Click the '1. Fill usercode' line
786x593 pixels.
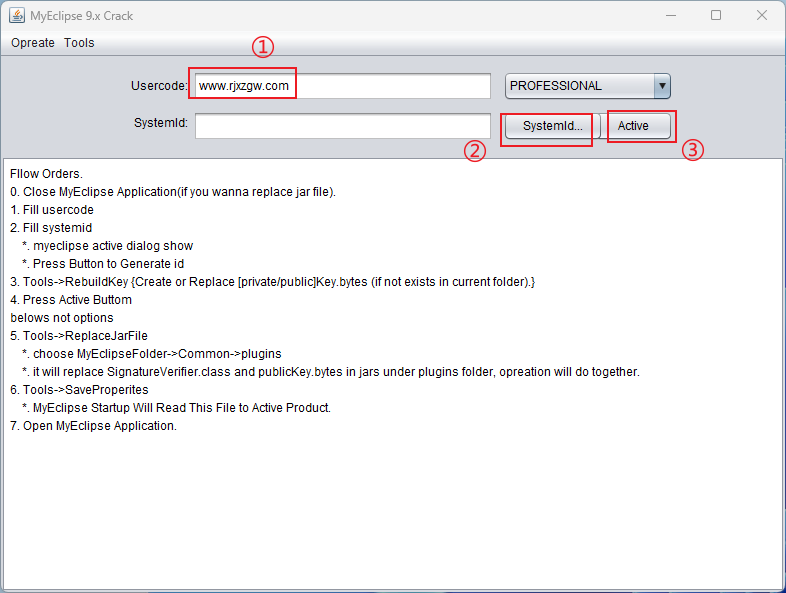[52, 210]
